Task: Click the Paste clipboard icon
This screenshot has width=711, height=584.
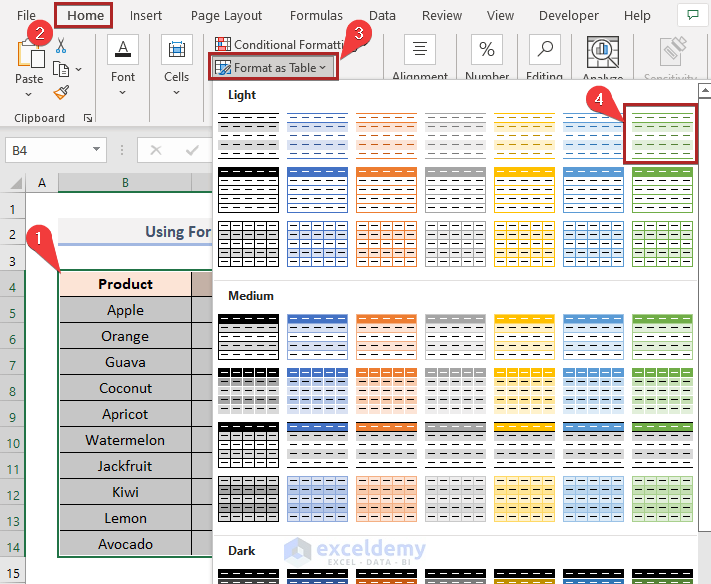Action: (29, 56)
